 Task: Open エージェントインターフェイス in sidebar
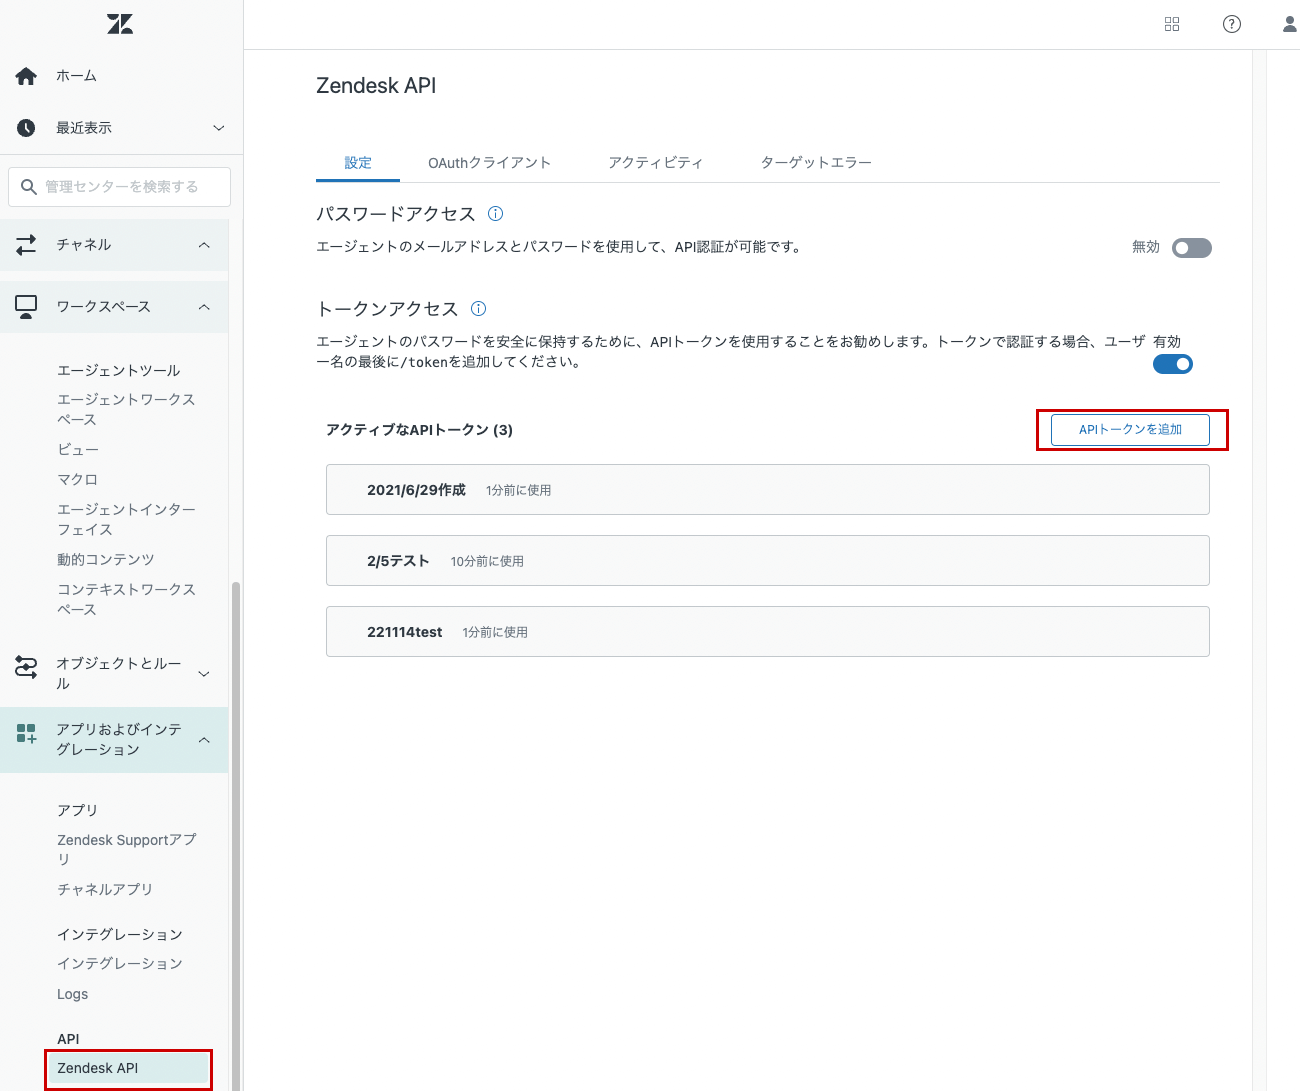pyautogui.click(x=126, y=519)
